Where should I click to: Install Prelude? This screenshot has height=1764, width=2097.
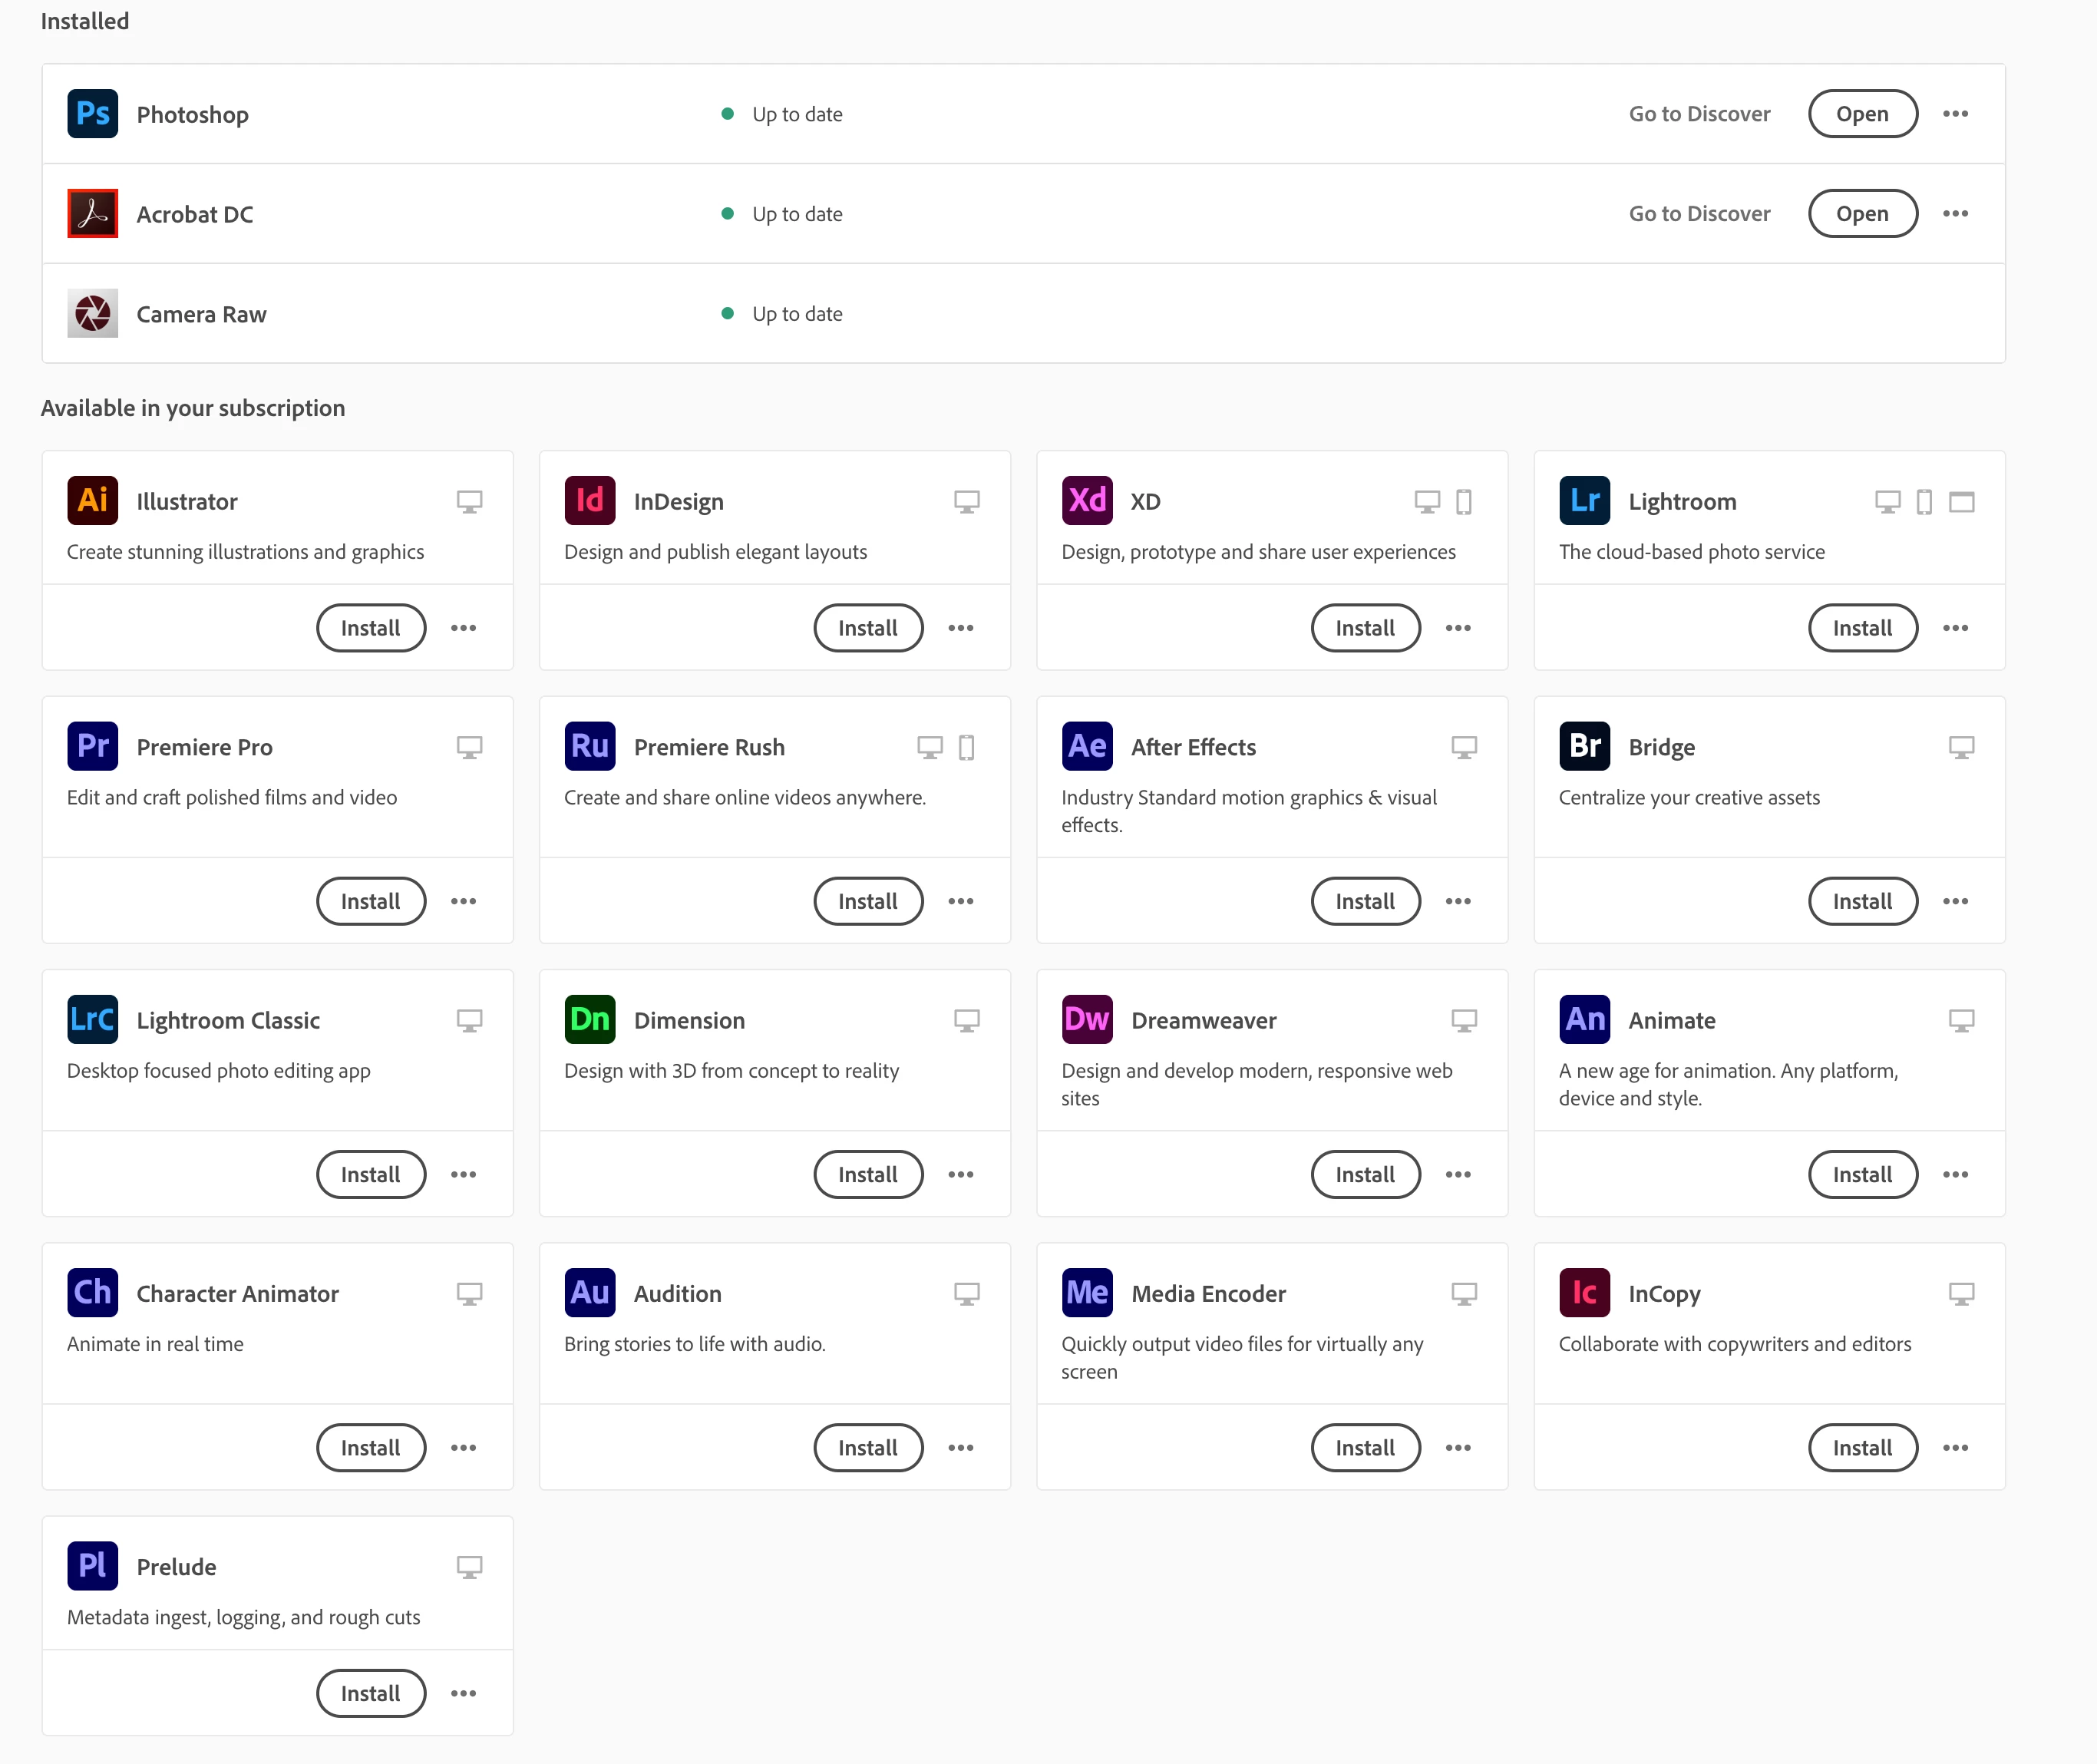[371, 1693]
